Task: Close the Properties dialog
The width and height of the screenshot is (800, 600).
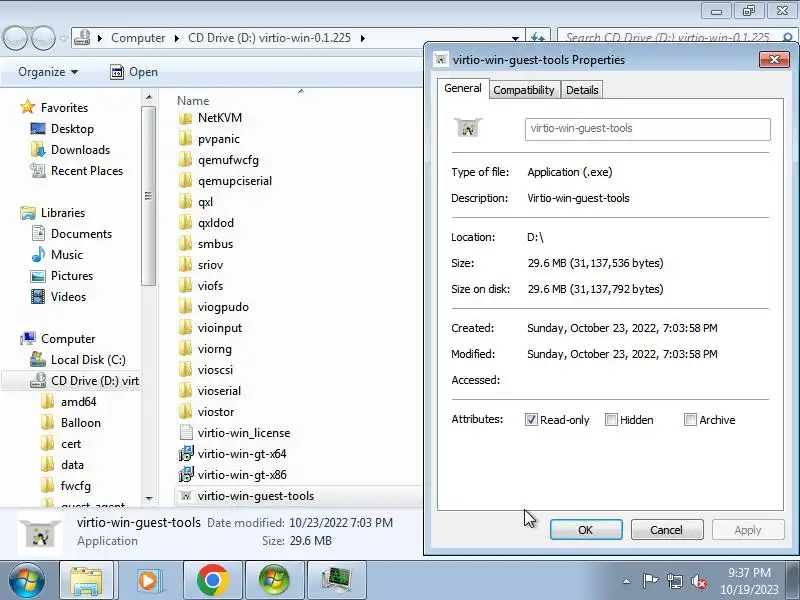Action: pyautogui.click(x=774, y=59)
